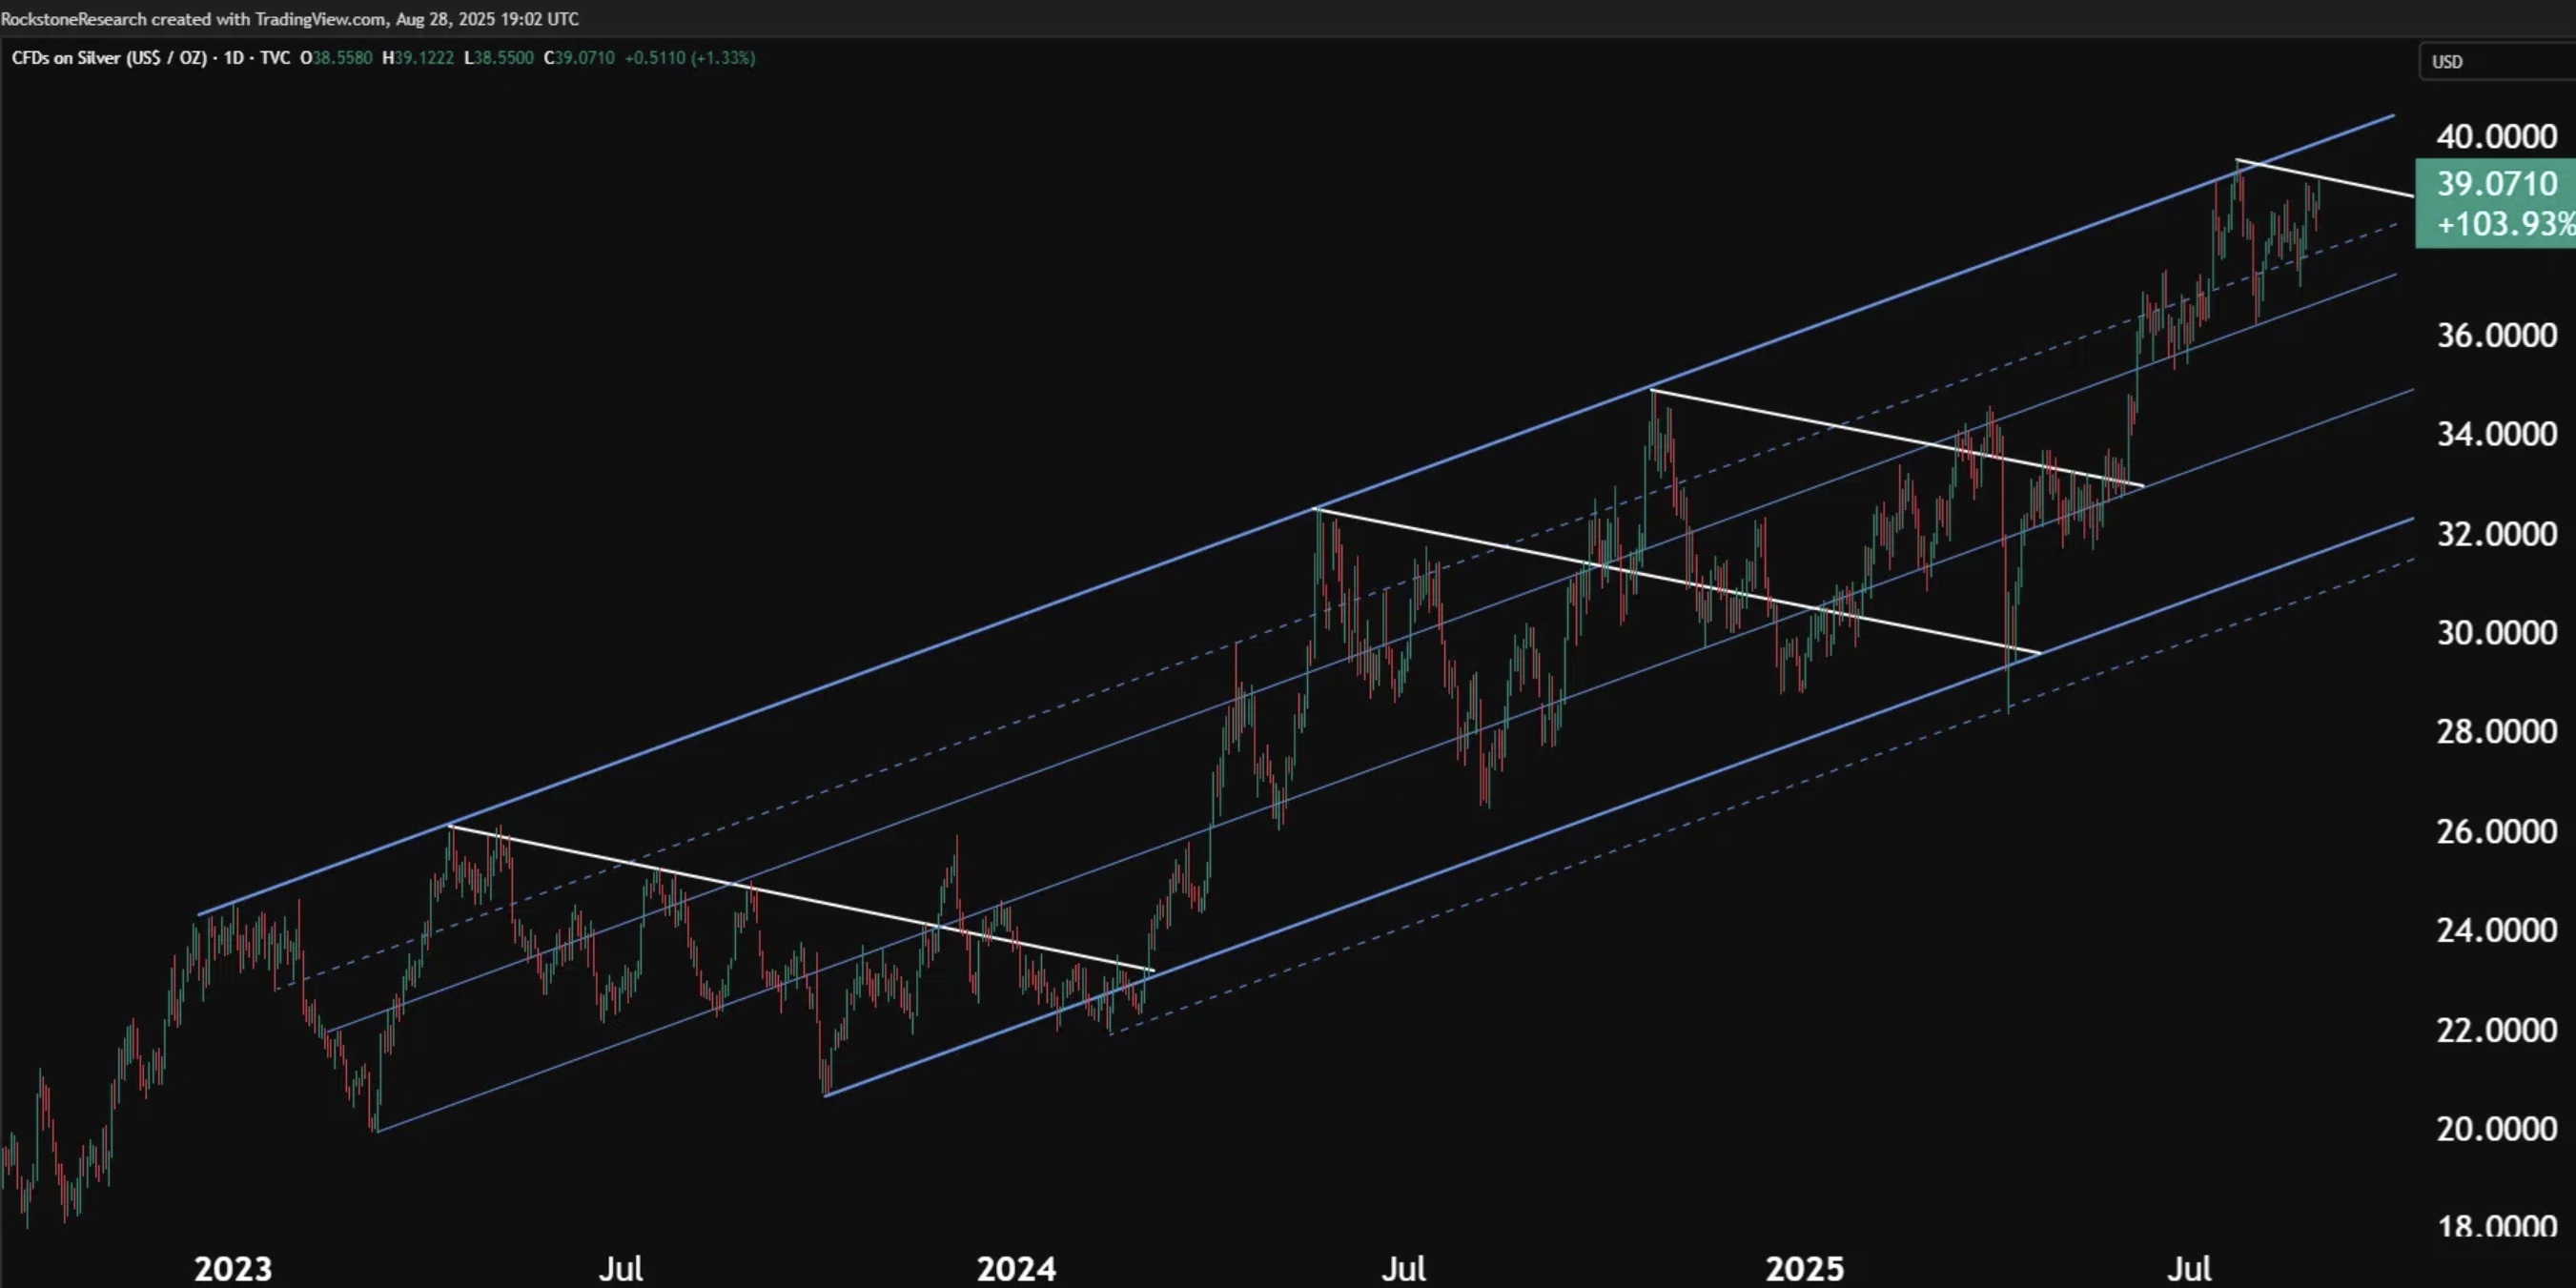Screen dimensions: 2576x1288
Task: Click the TVC source label in legend
Action: click(275, 58)
